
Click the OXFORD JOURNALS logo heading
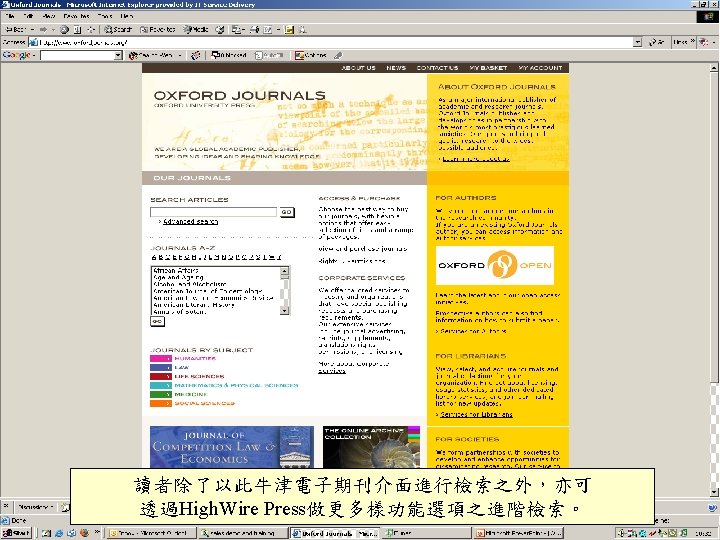(239, 96)
